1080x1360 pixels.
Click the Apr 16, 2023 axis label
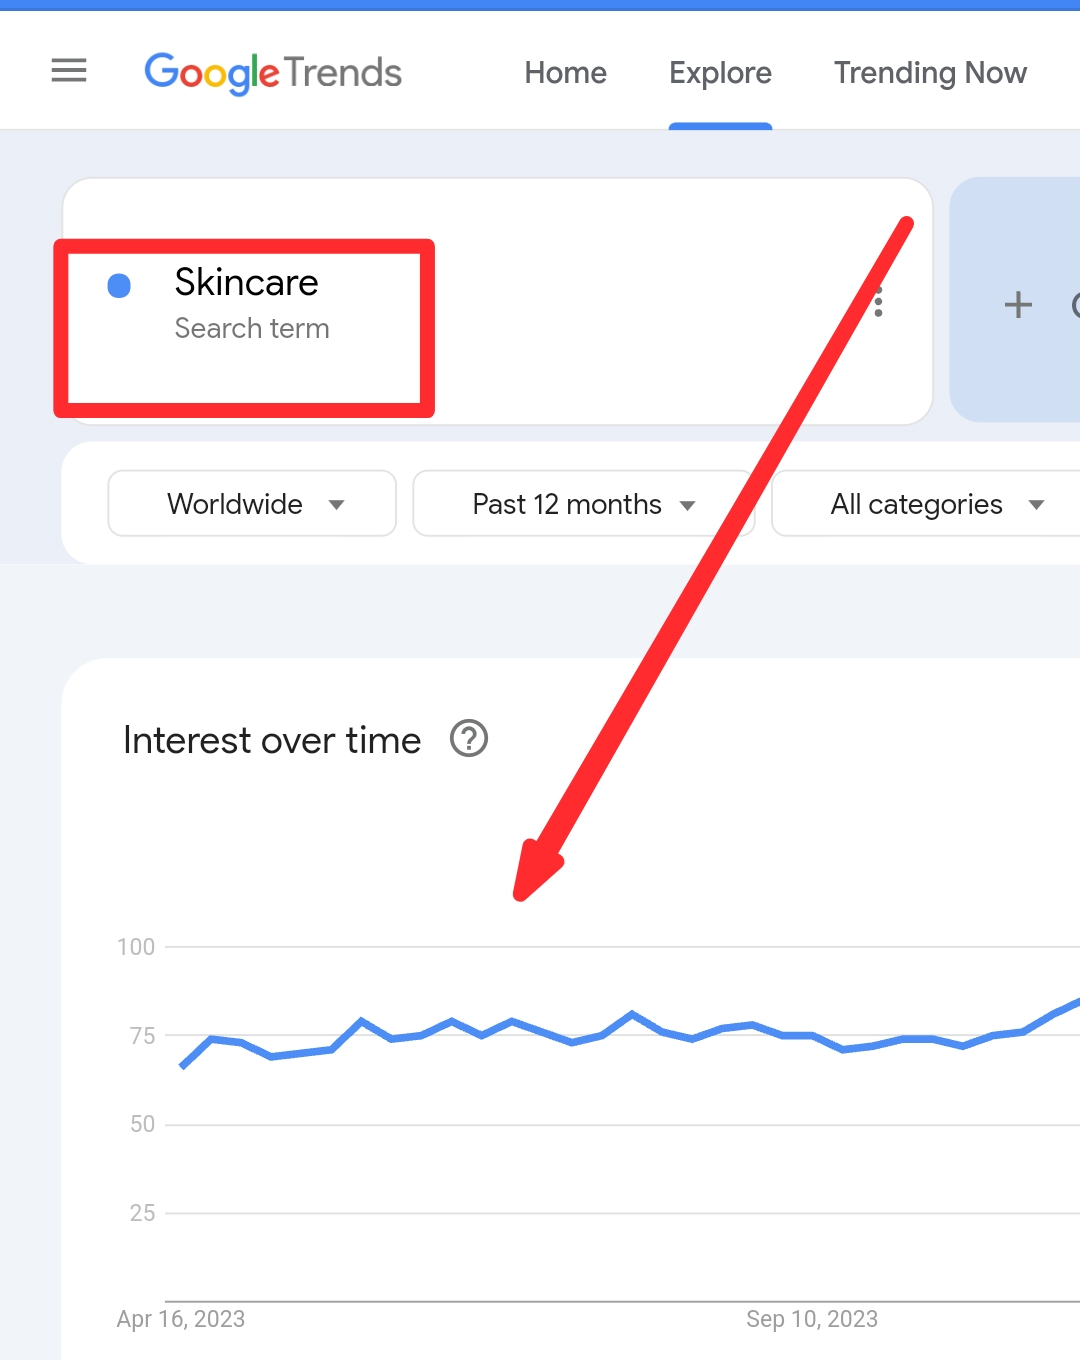[181, 1319]
